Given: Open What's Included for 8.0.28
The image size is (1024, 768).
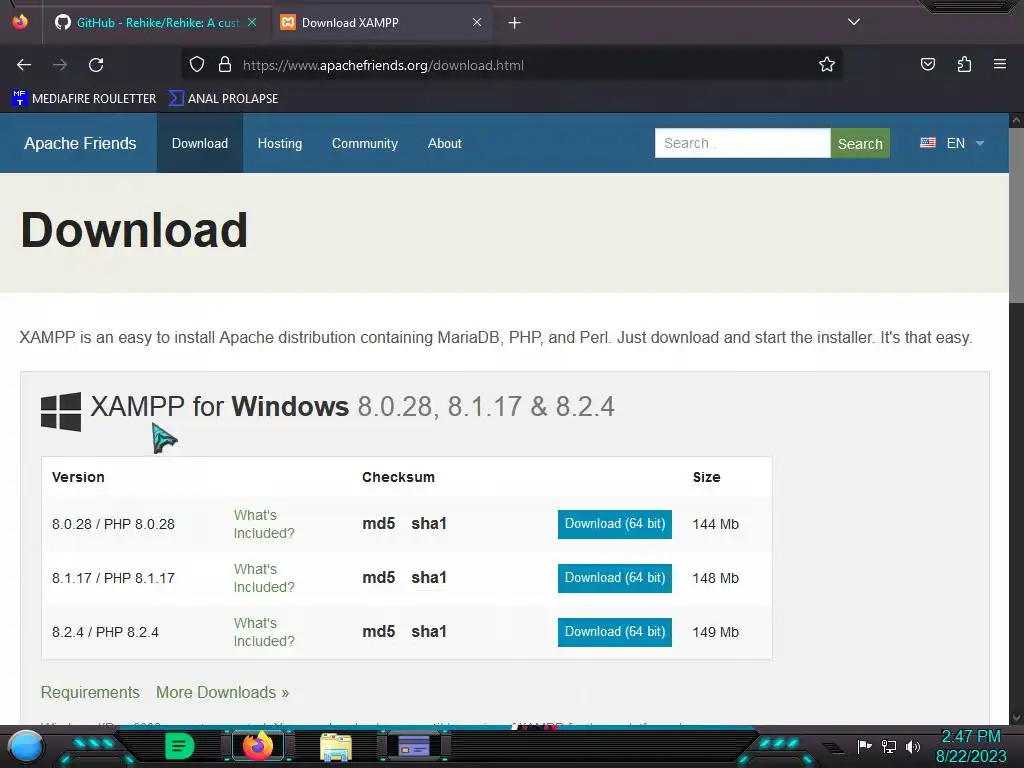Looking at the screenshot, I should (264, 524).
